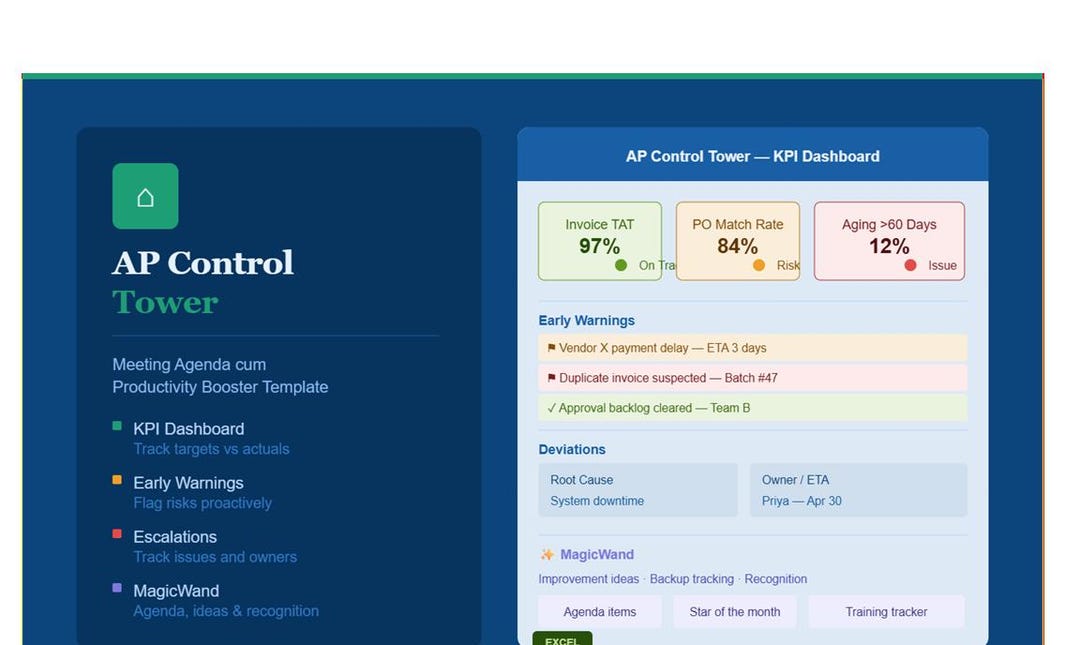Click the large 'AP Control' title text
This screenshot has width=1080, height=645.
coord(203,263)
